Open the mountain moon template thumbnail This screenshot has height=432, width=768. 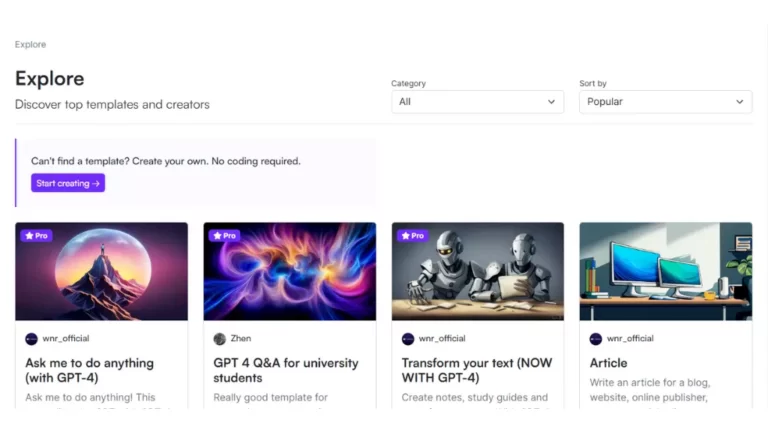pyautogui.click(x=101, y=271)
